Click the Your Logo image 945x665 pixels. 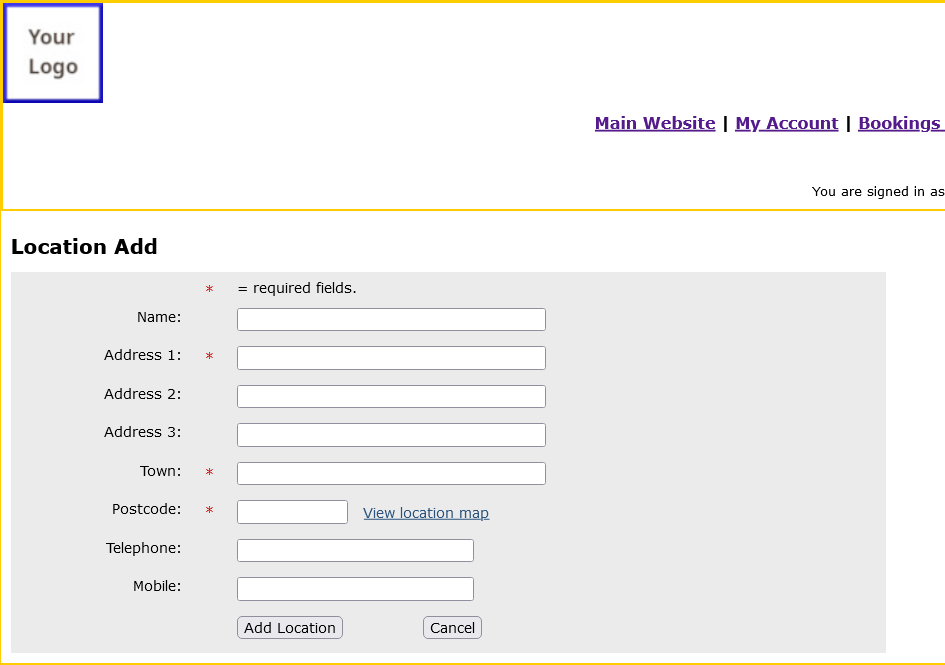[53, 53]
